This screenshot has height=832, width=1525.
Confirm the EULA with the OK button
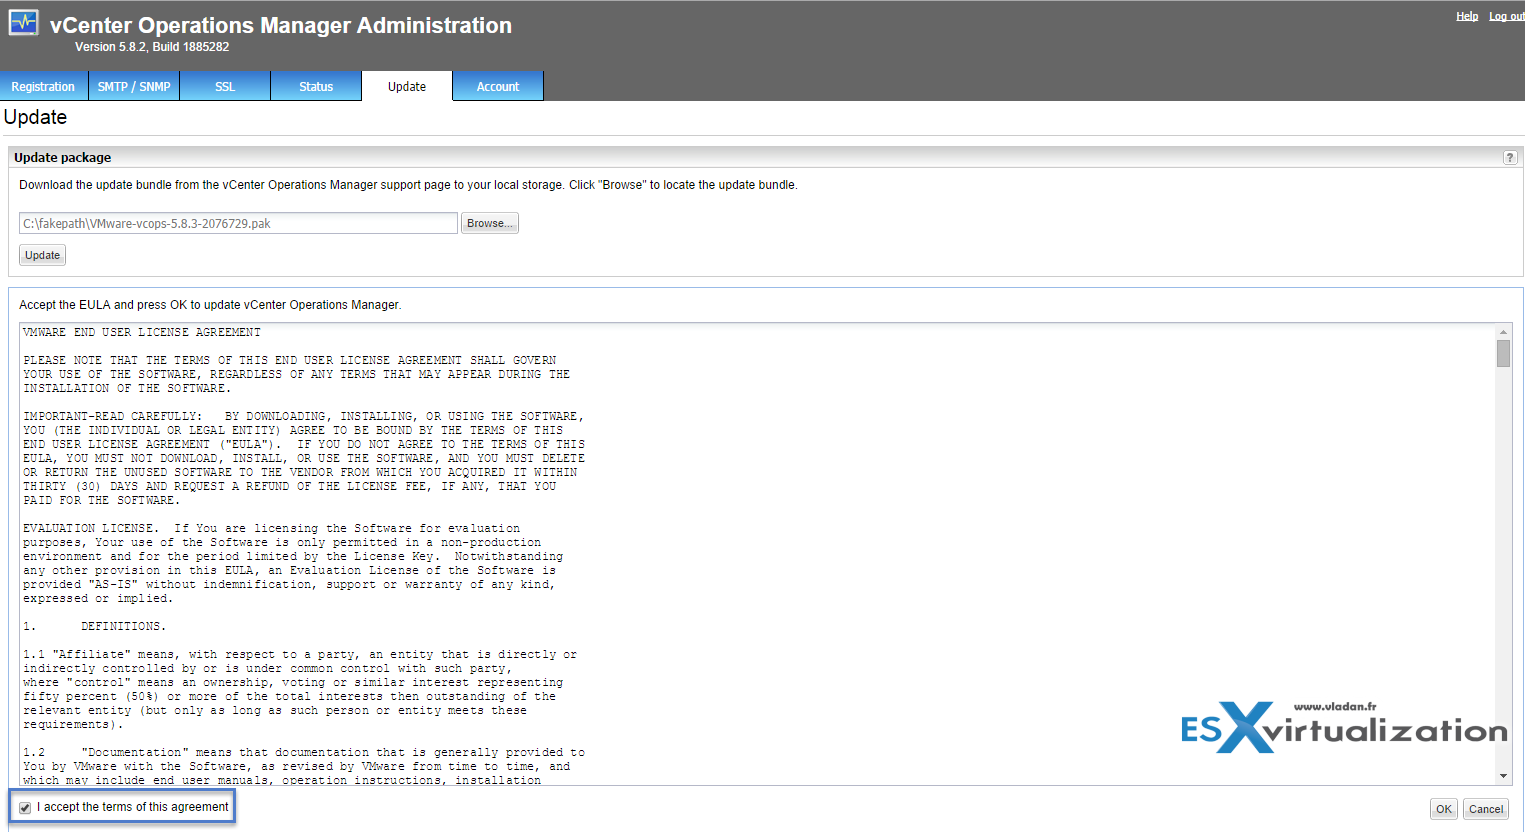click(x=1444, y=809)
